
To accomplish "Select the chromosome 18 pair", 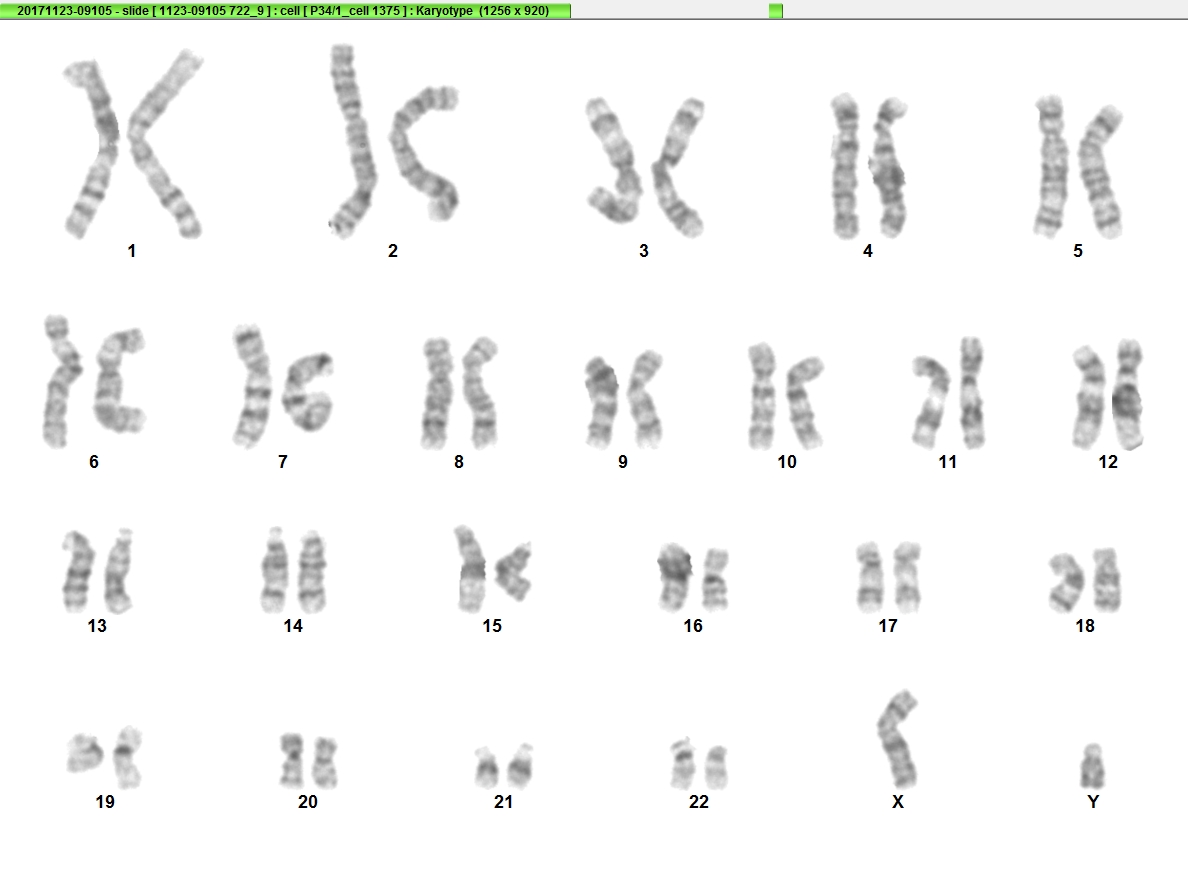I will coord(1085,581).
